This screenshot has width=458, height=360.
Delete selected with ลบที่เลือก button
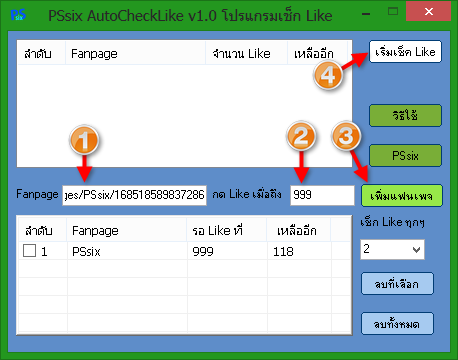[x=397, y=284]
